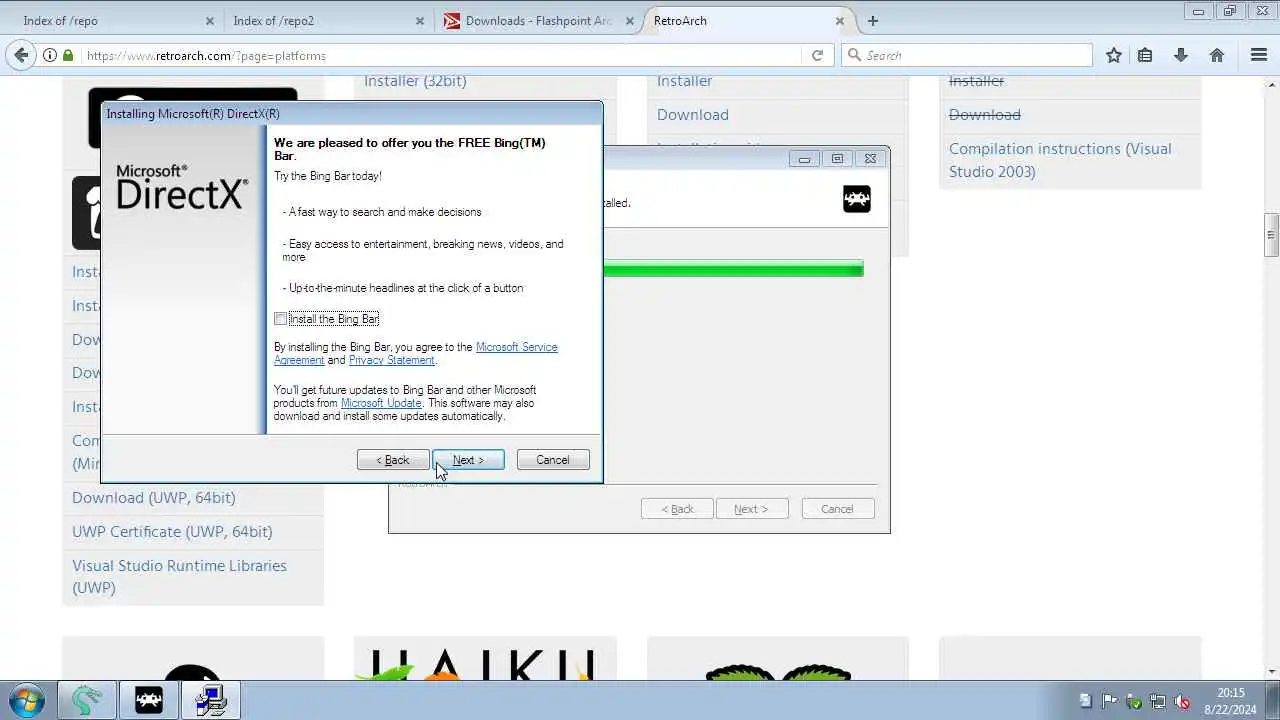This screenshot has height=720, width=1280.
Task: Close the Index of /repo2 tab
Action: coord(419,21)
